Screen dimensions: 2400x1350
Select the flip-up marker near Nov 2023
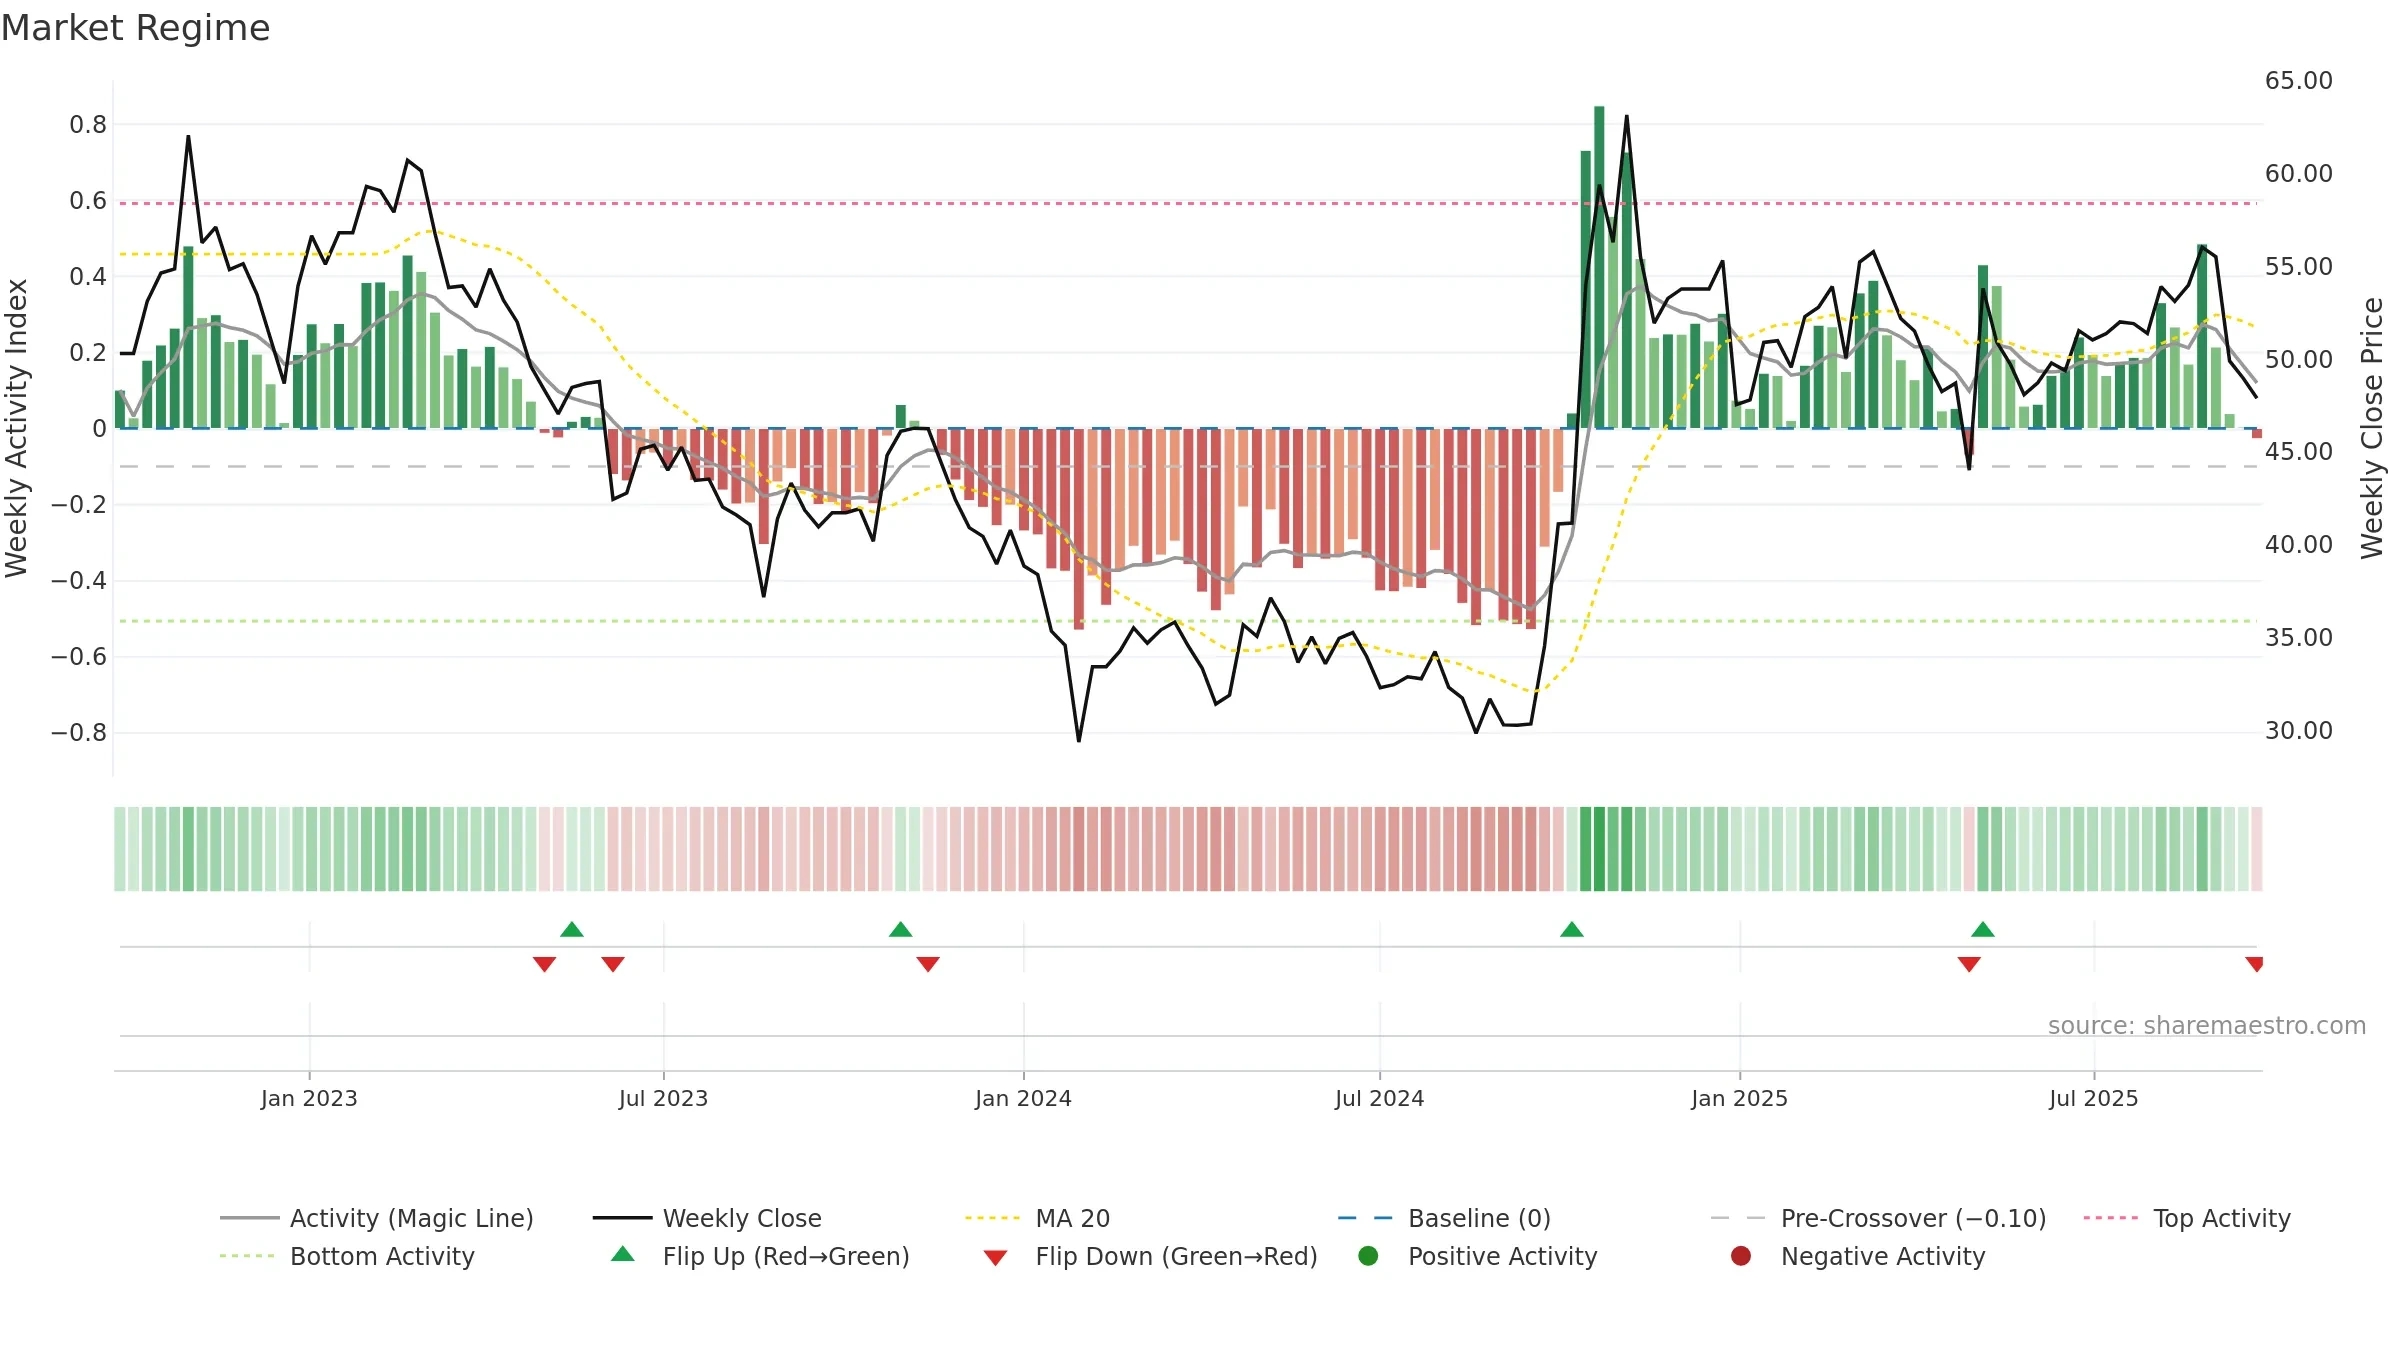pyautogui.click(x=900, y=930)
